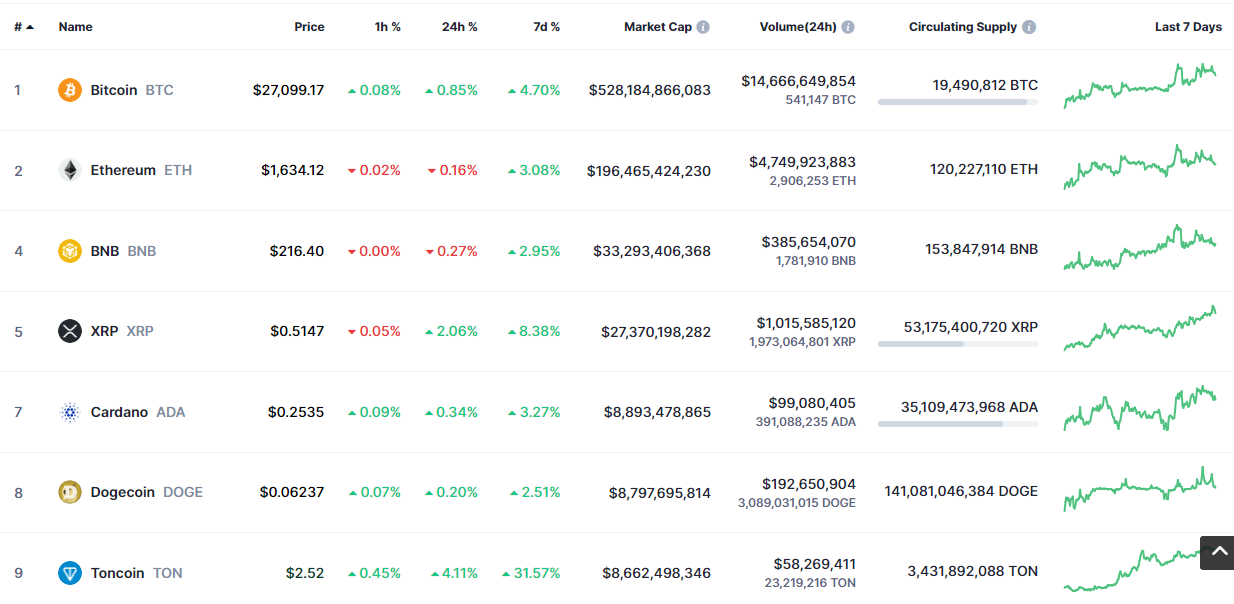
Task: Click the scroll-to-top arrow button
Action: coord(1217,552)
